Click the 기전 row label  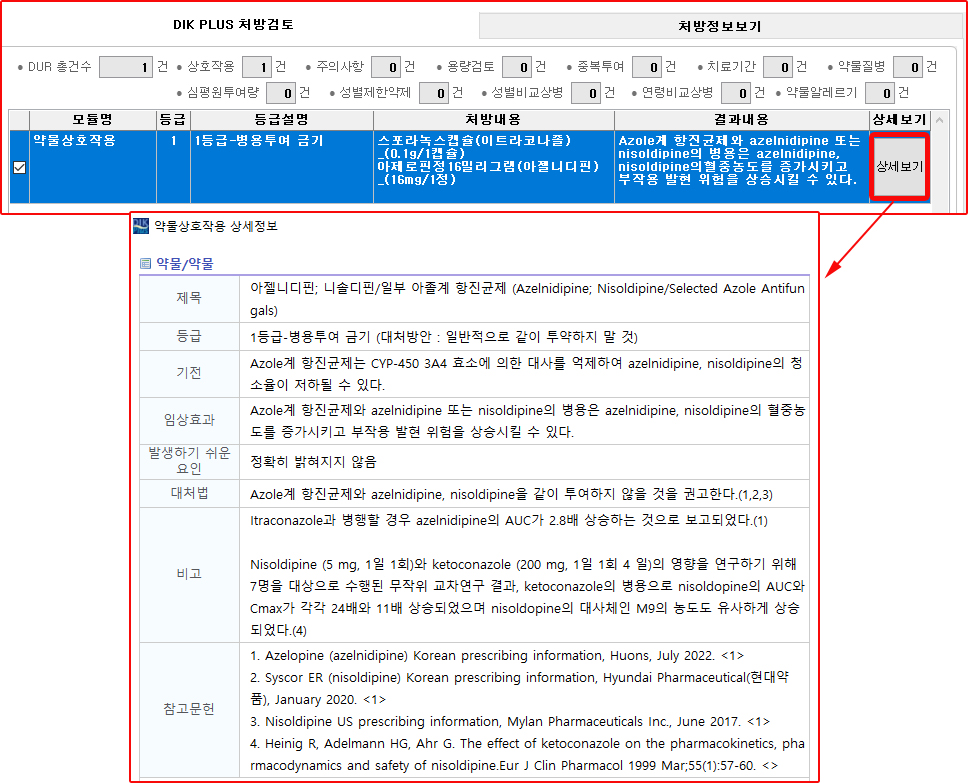click(189, 373)
